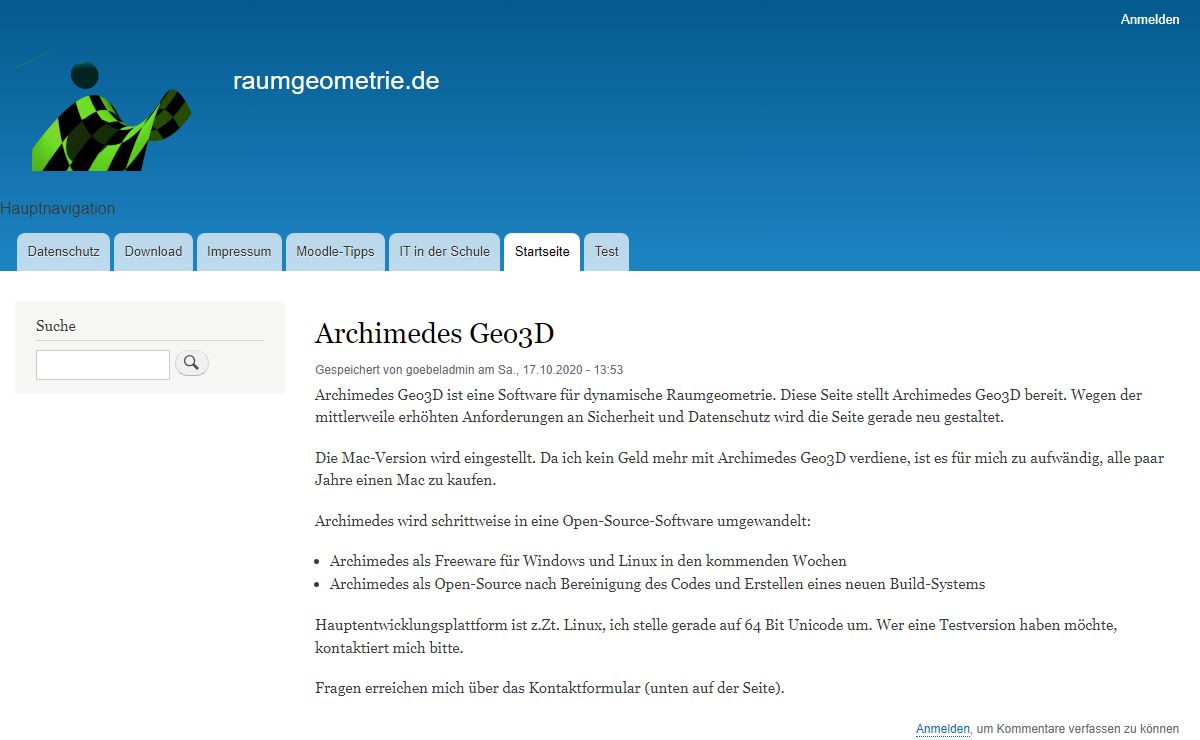
Task: Click the raumgeometrie.de site name
Action: [x=336, y=81]
